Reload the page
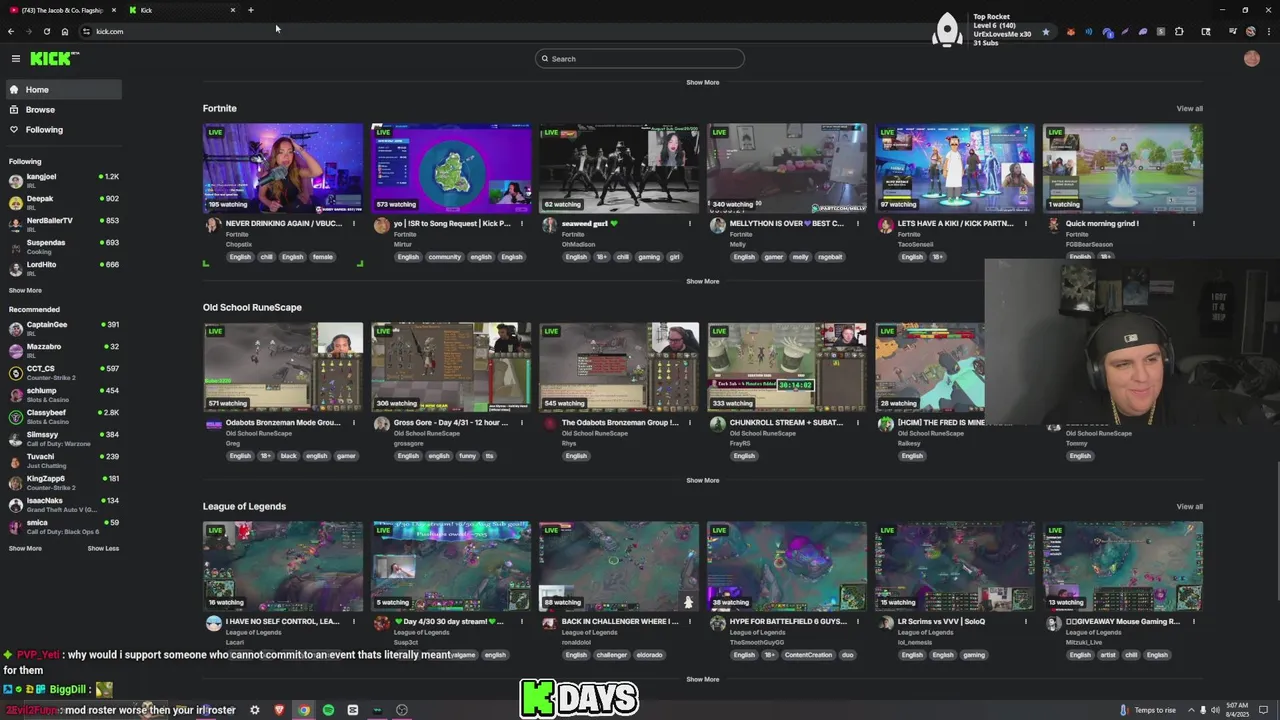This screenshot has height=720, width=1280. point(46,31)
